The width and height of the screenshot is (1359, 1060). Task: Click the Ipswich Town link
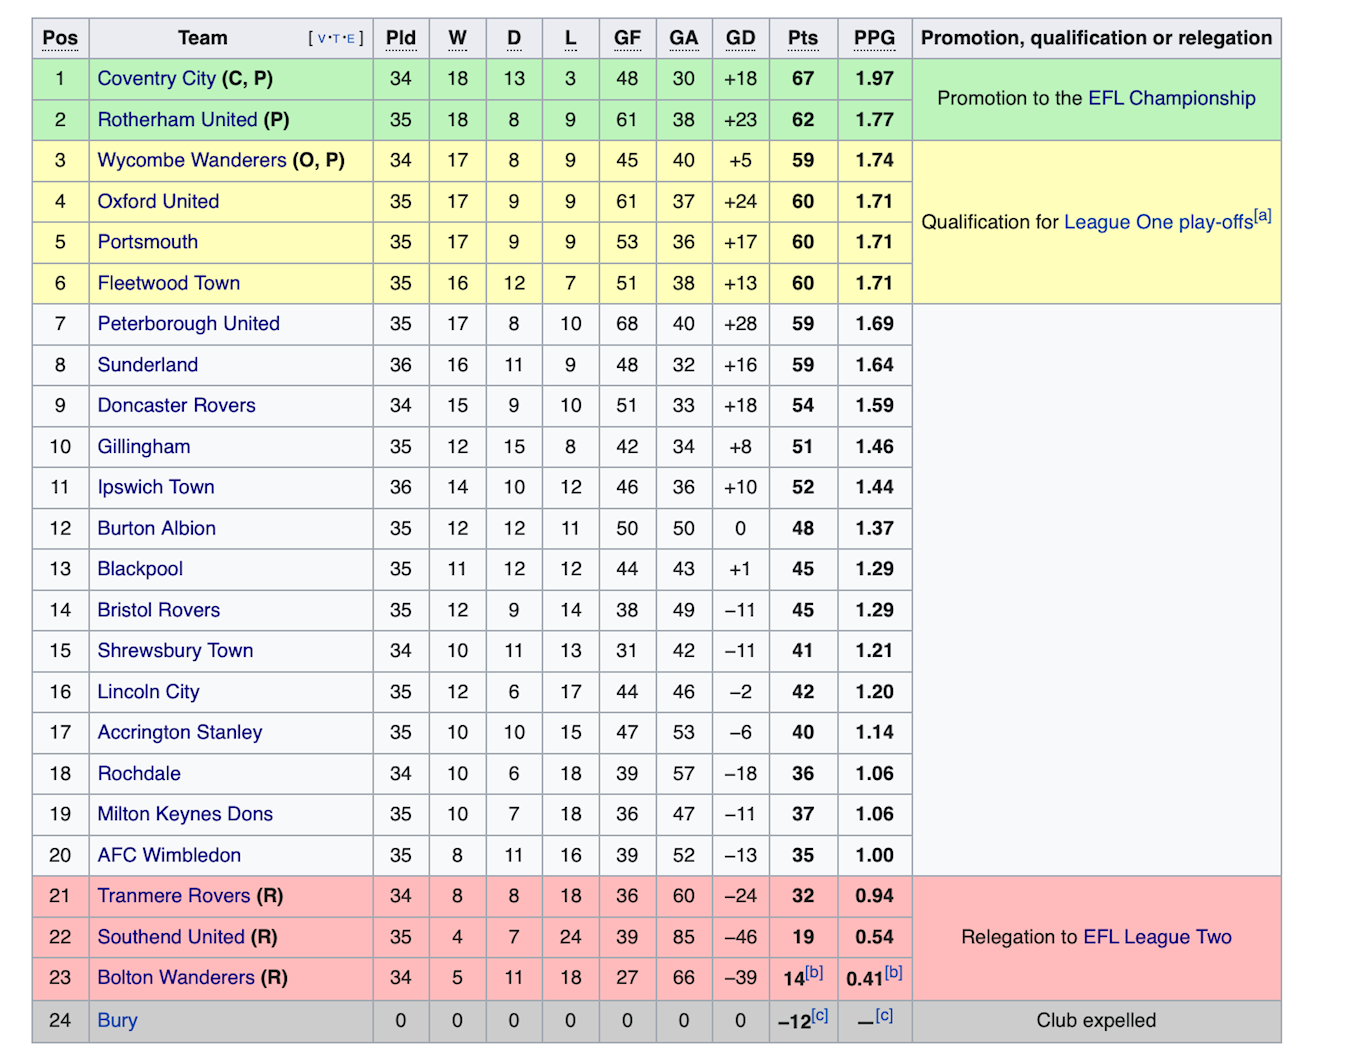click(155, 487)
